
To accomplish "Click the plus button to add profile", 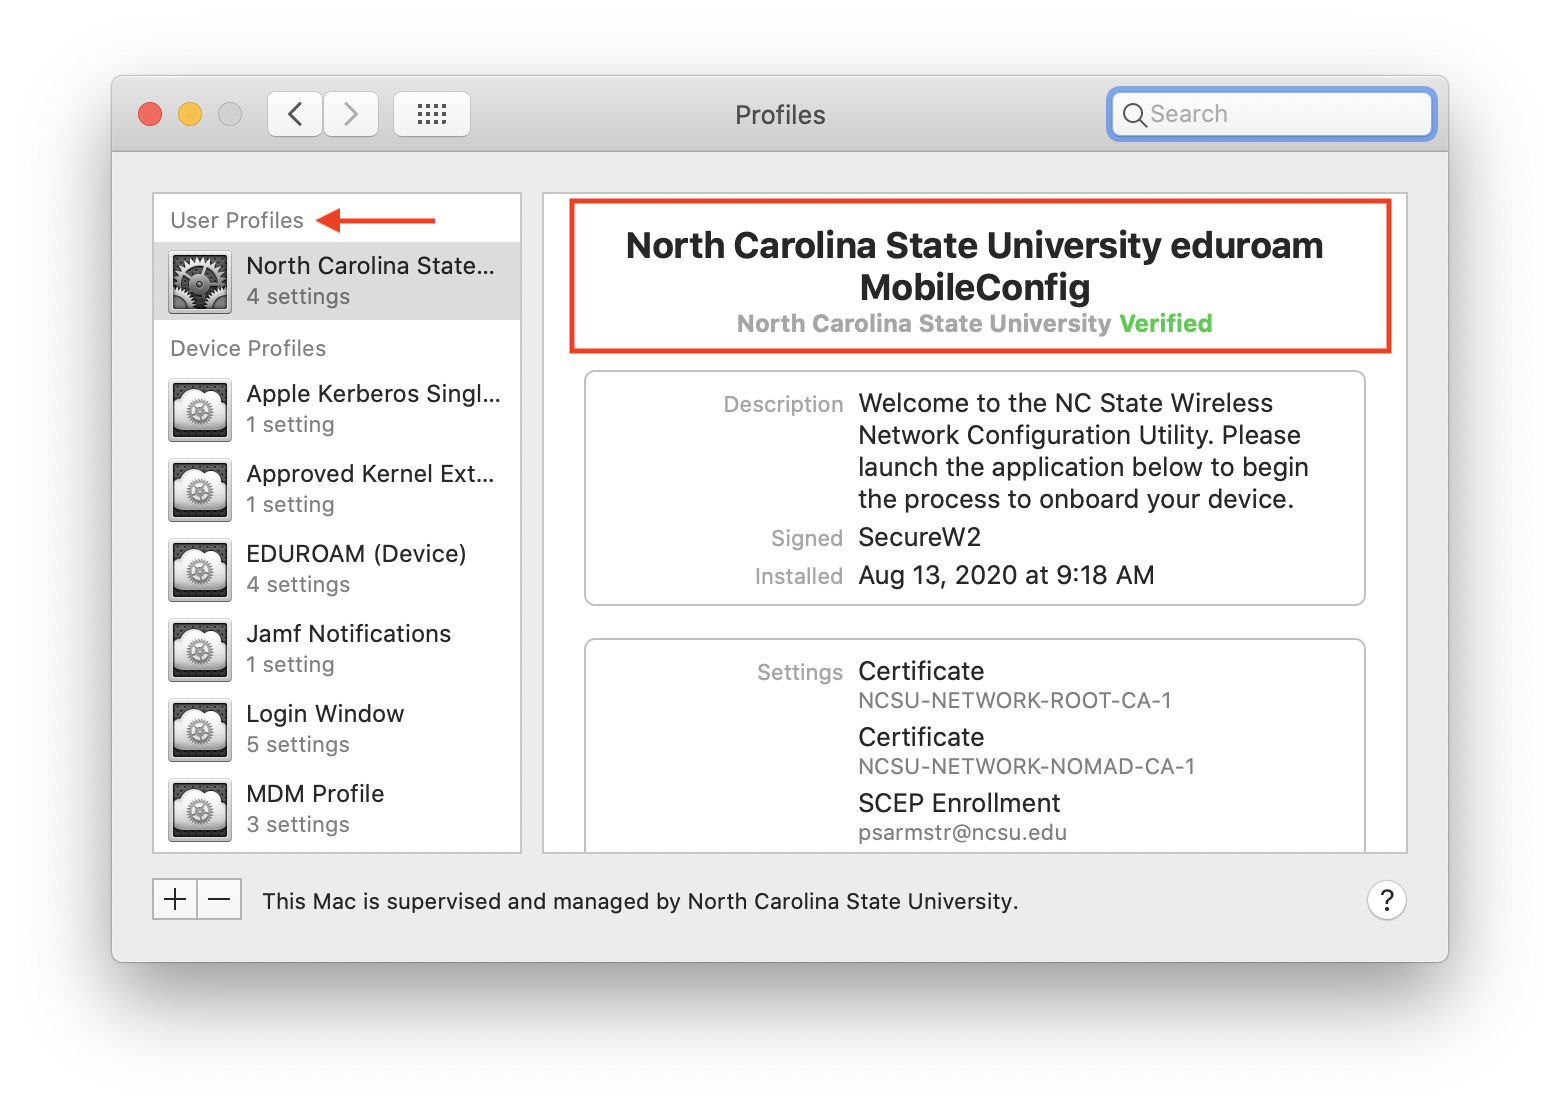I will 175,900.
